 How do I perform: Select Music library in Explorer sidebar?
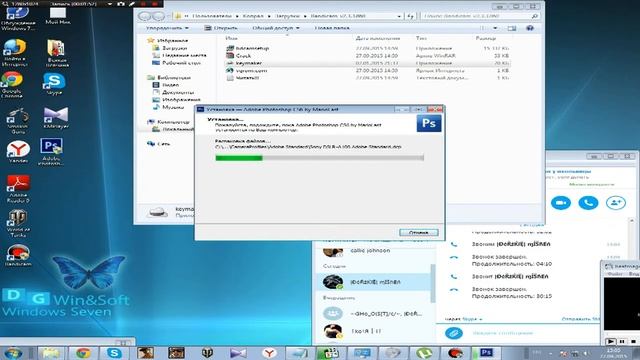point(168,107)
